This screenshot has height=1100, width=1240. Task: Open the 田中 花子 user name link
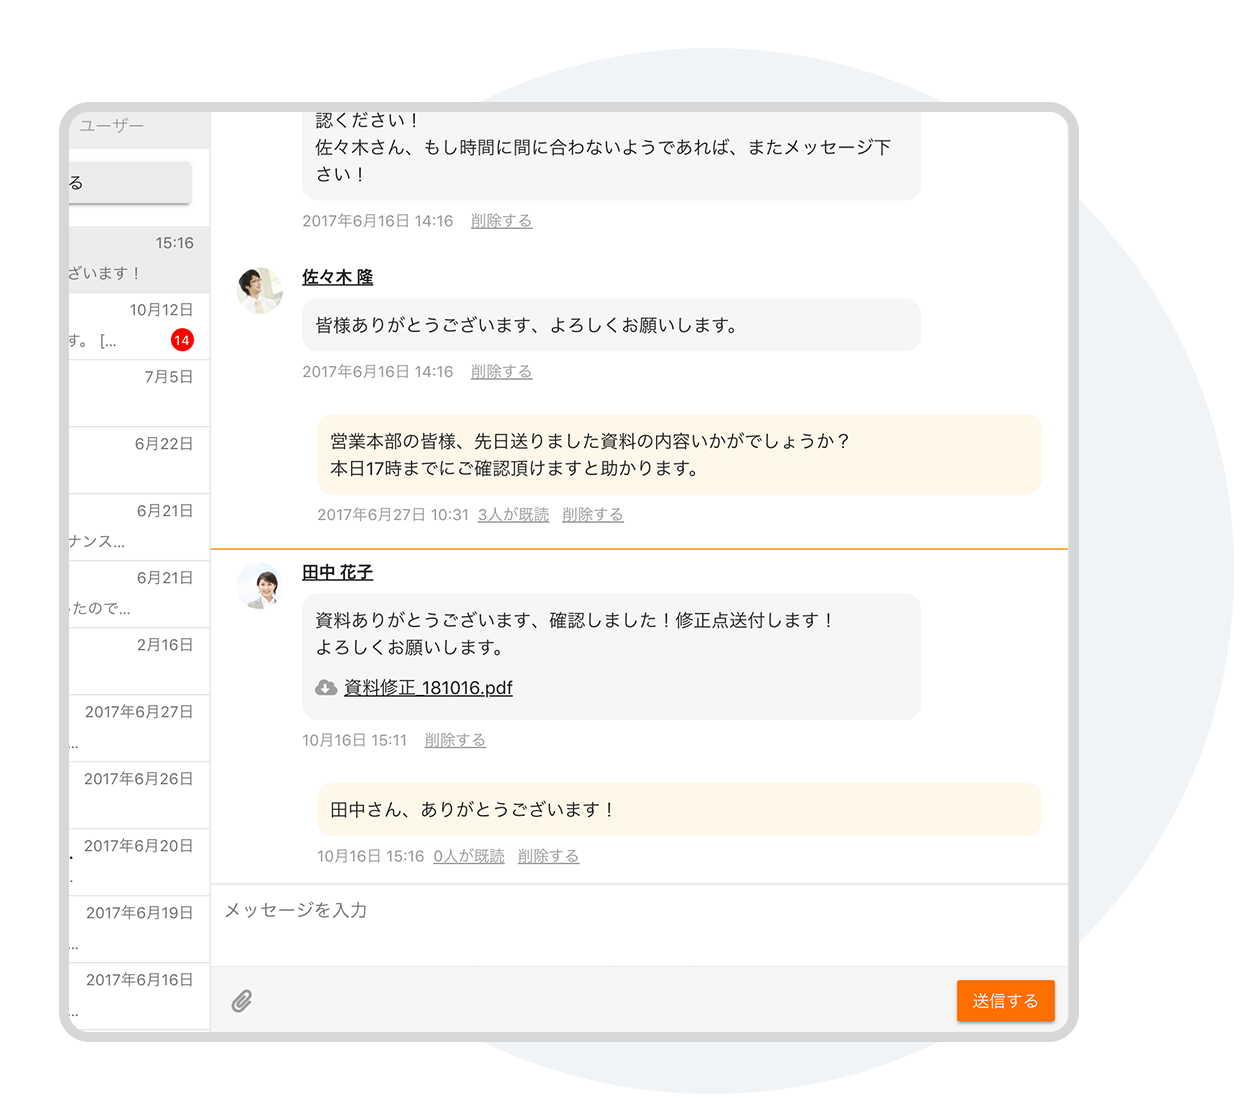(337, 572)
